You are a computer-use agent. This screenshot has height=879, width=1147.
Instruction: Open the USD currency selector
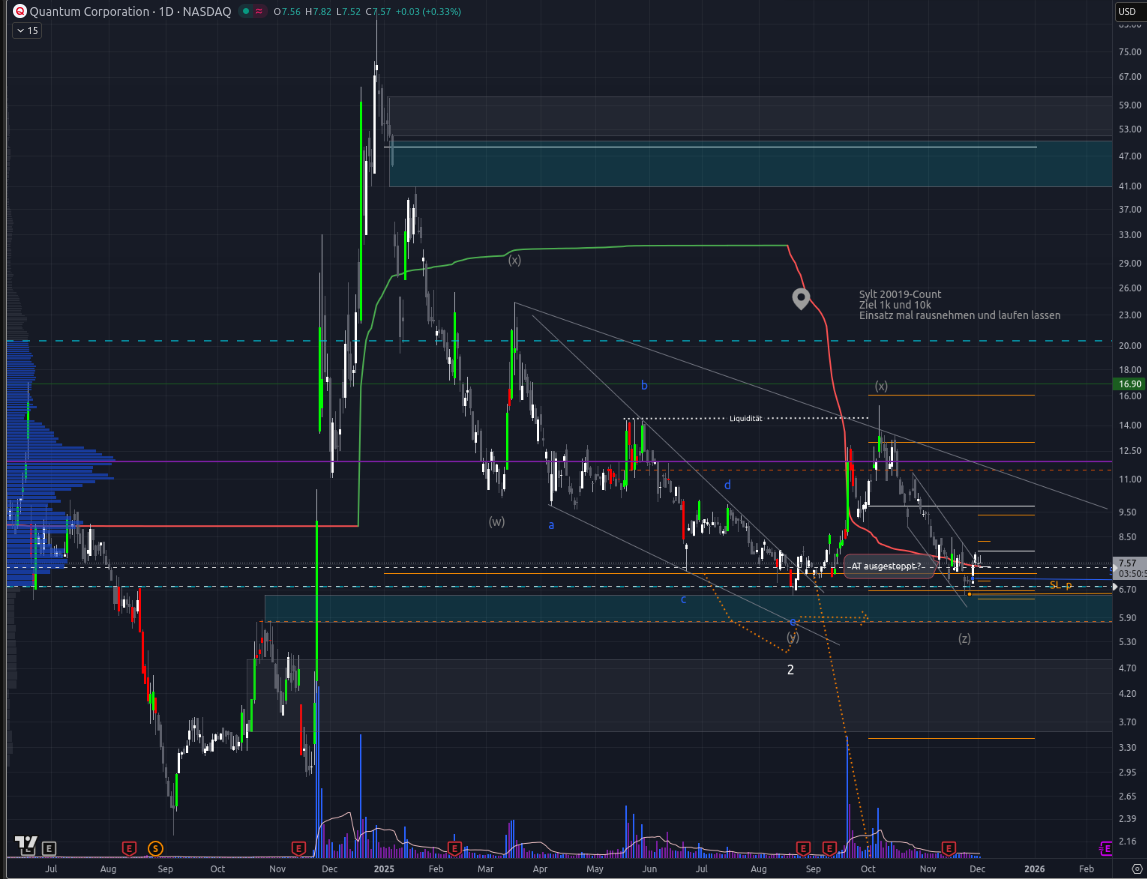click(1126, 12)
